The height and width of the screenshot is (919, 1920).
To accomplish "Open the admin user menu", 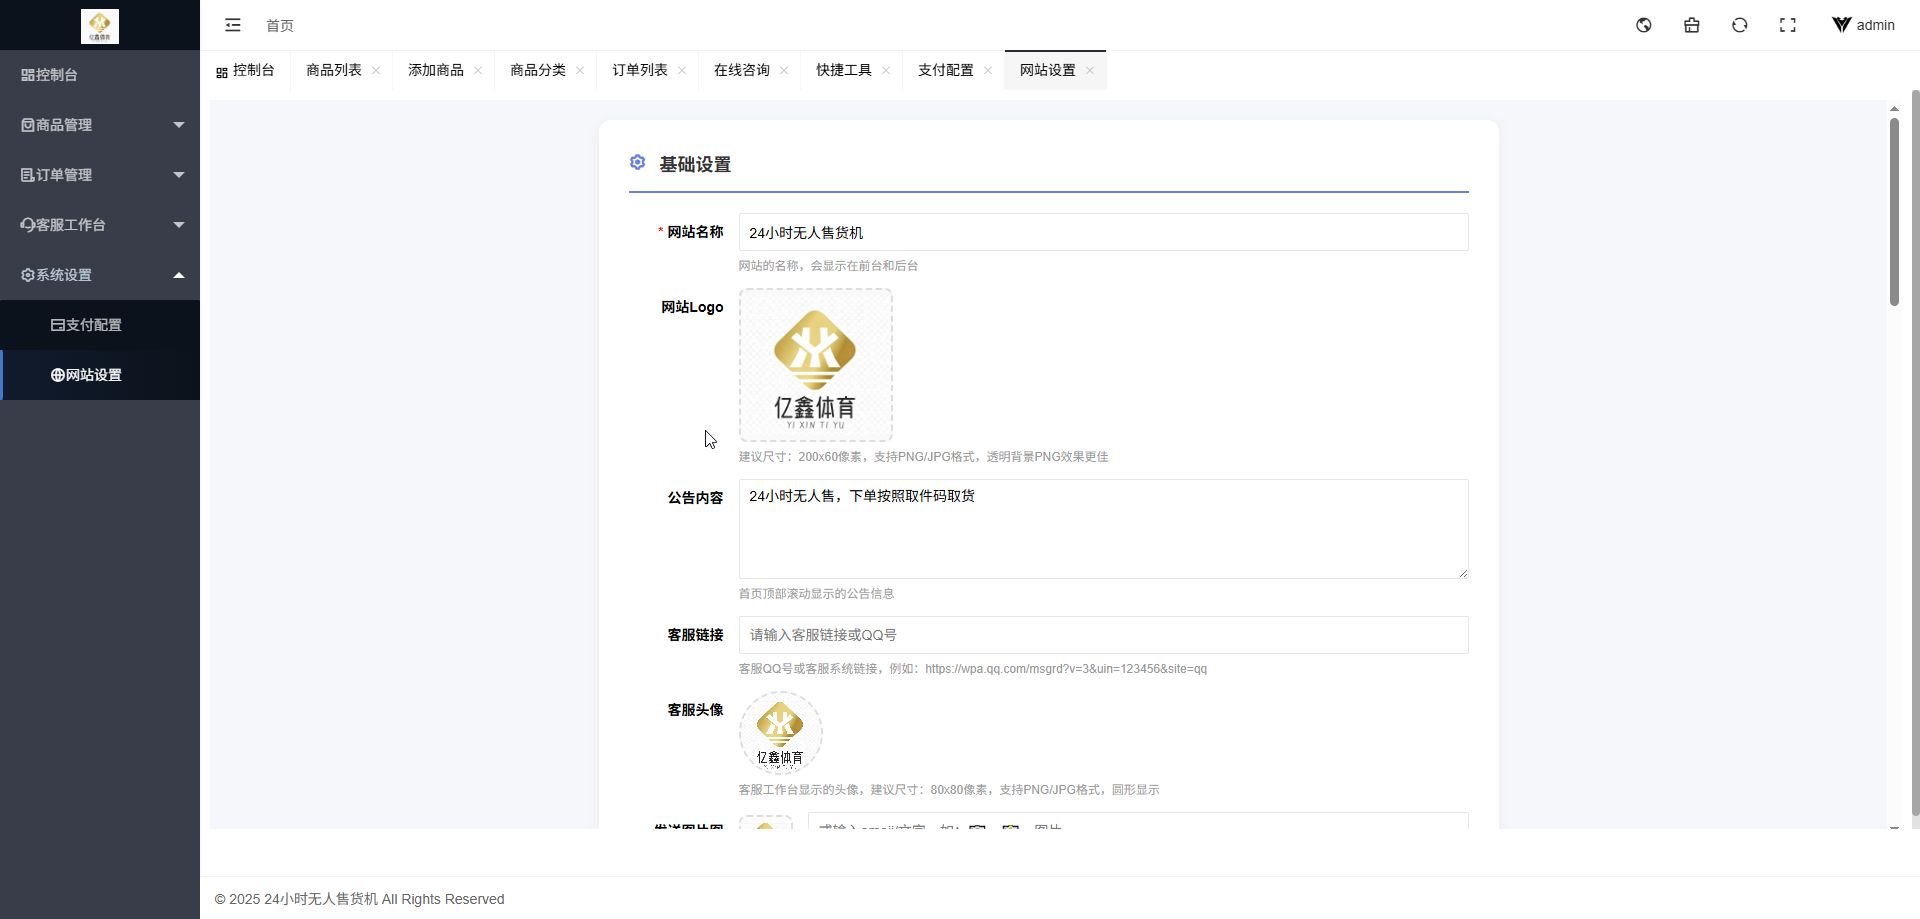I will pyautogui.click(x=1864, y=25).
